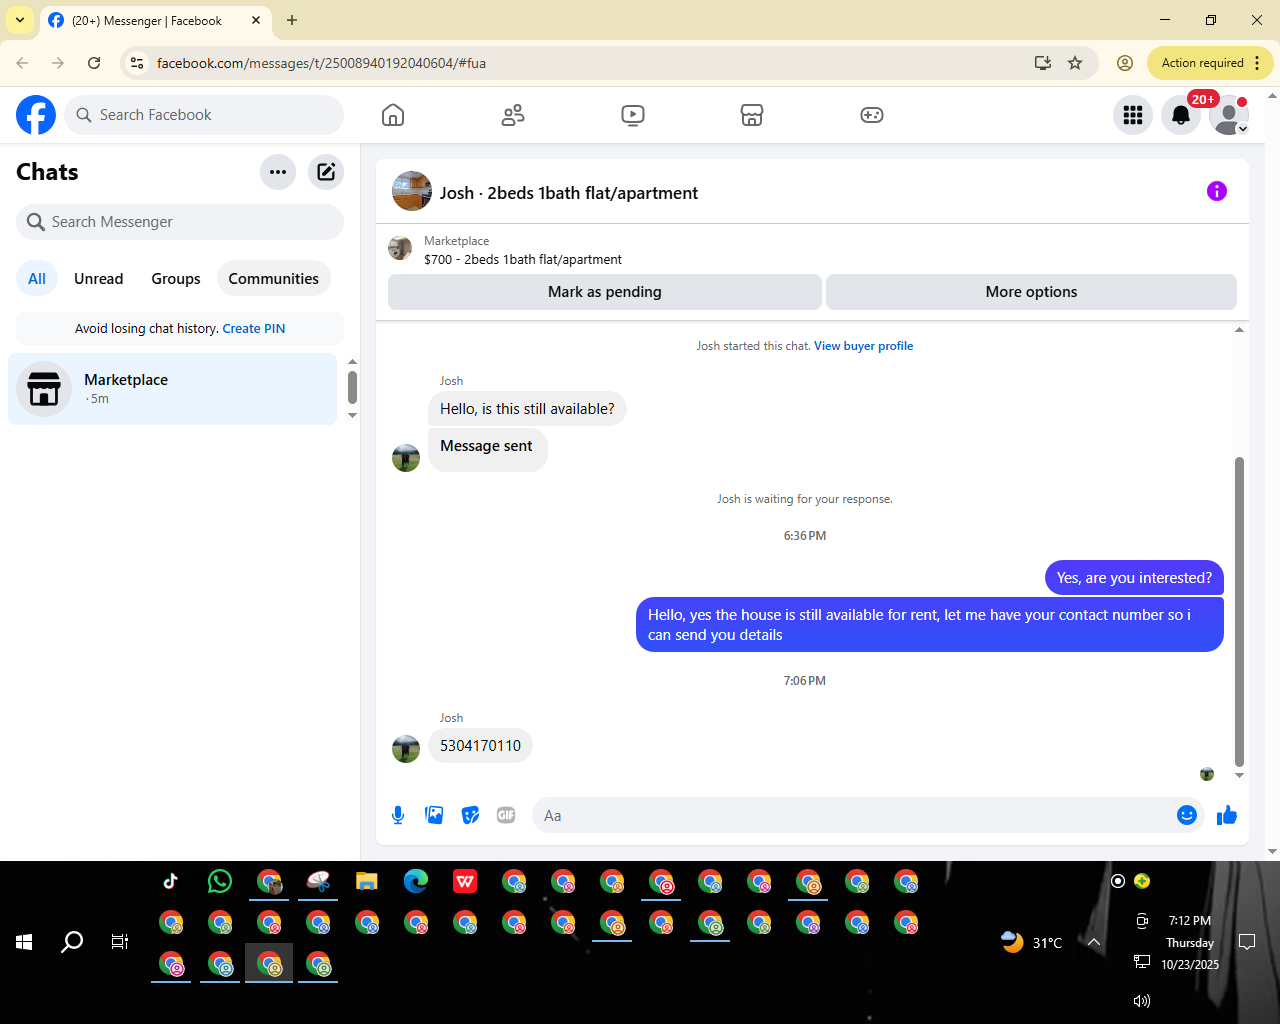The height and width of the screenshot is (1024, 1280).
Task: Click the Facebook logo
Action: pyautogui.click(x=36, y=115)
